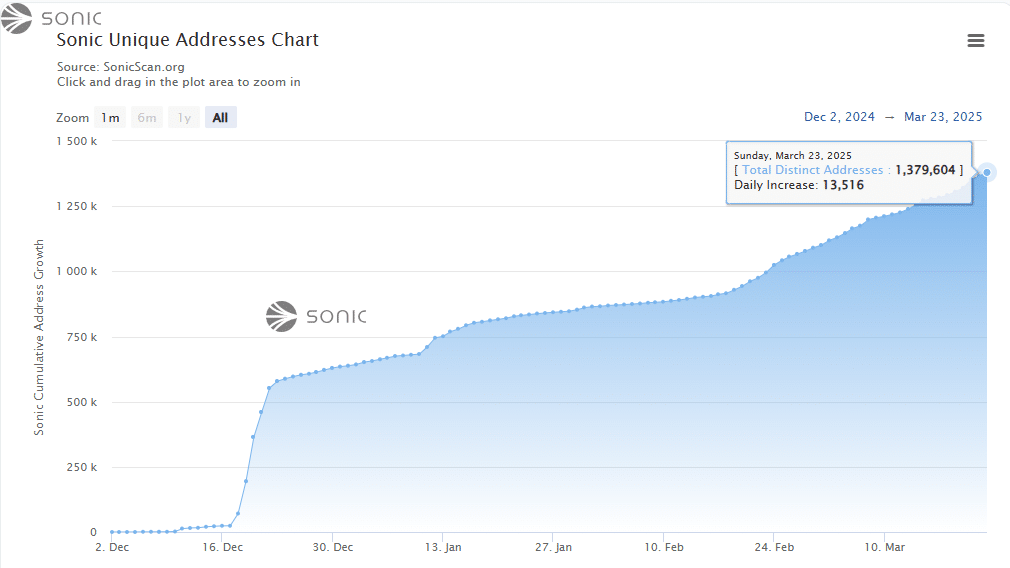Click the 10. Feb x-axis label
Image resolution: width=1010 pixels, height=568 pixels.
click(x=664, y=547)
